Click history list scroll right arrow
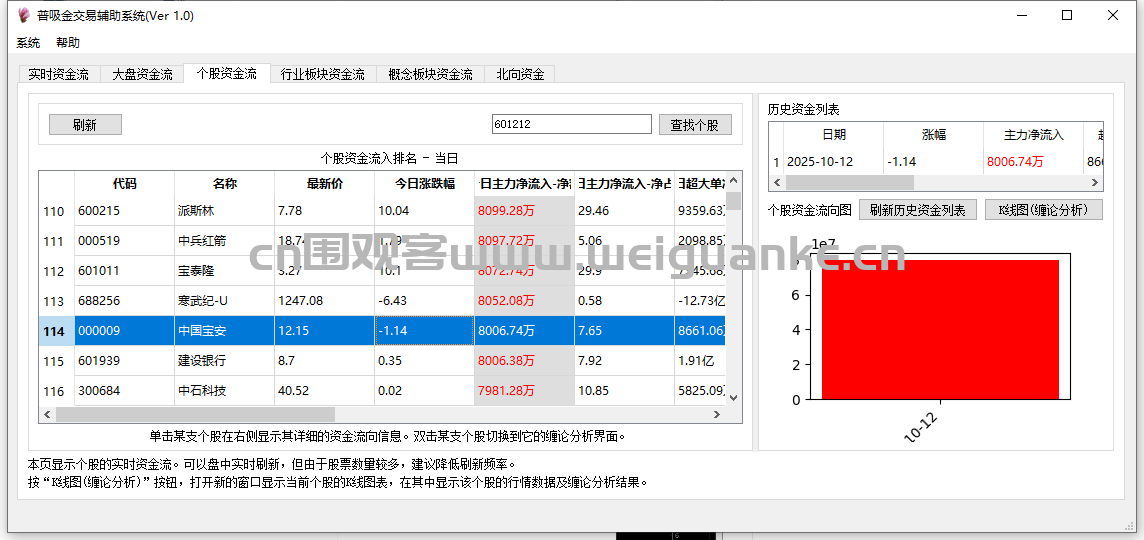This screenshot has width=1144, height=540. coord(1097,182)
